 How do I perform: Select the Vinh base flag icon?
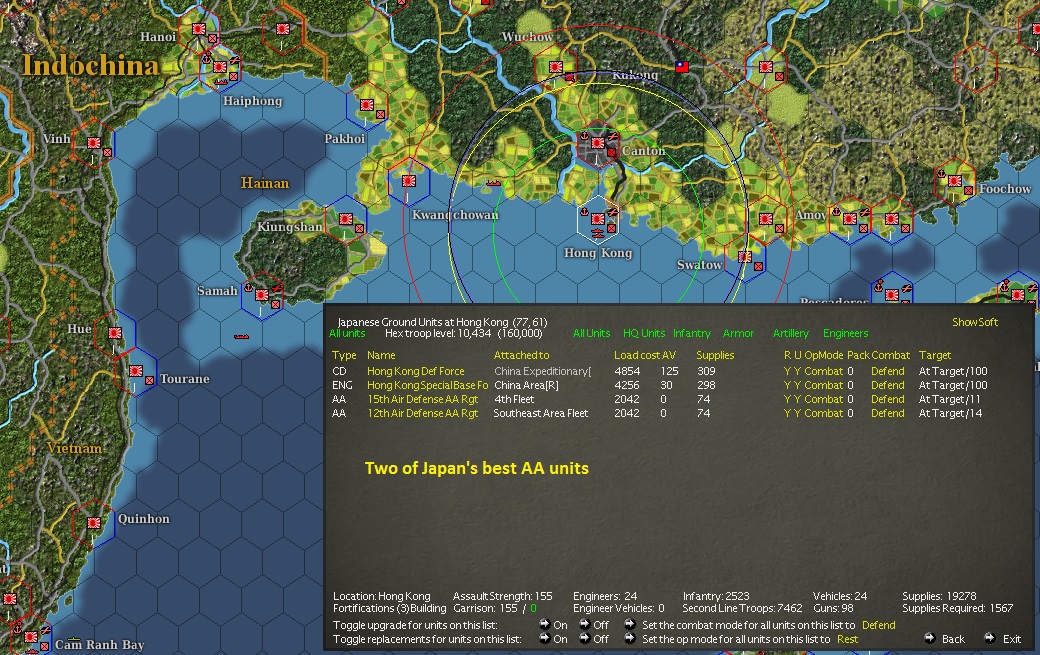click(94, 143)
